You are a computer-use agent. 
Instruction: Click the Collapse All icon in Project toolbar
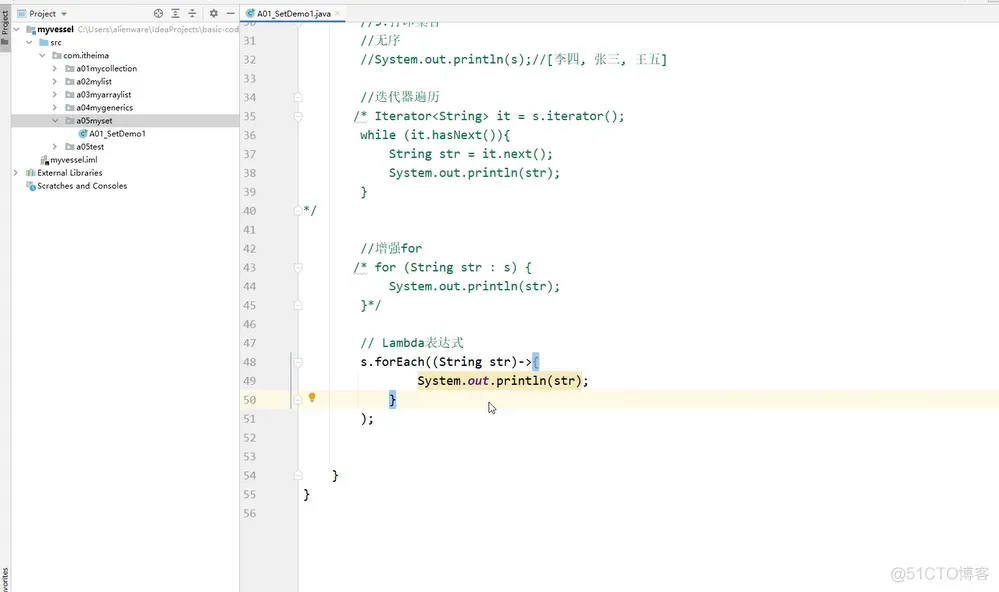192,13
